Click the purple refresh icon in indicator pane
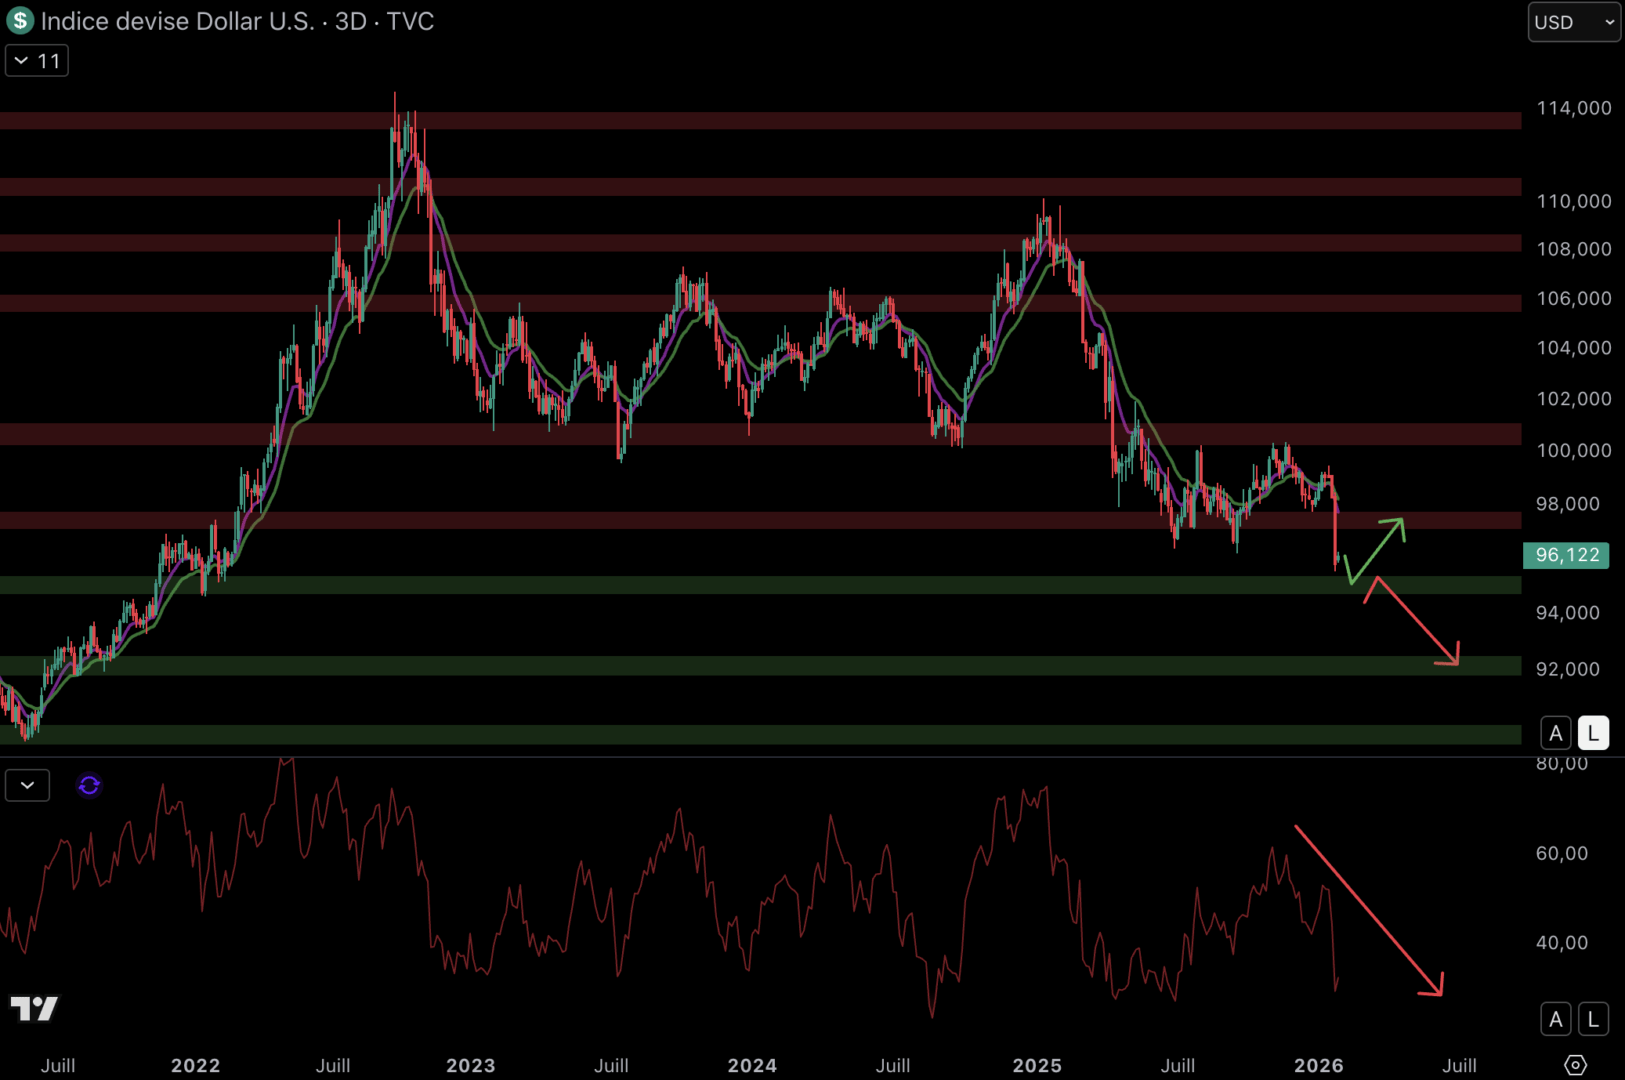 pos(89,786)
